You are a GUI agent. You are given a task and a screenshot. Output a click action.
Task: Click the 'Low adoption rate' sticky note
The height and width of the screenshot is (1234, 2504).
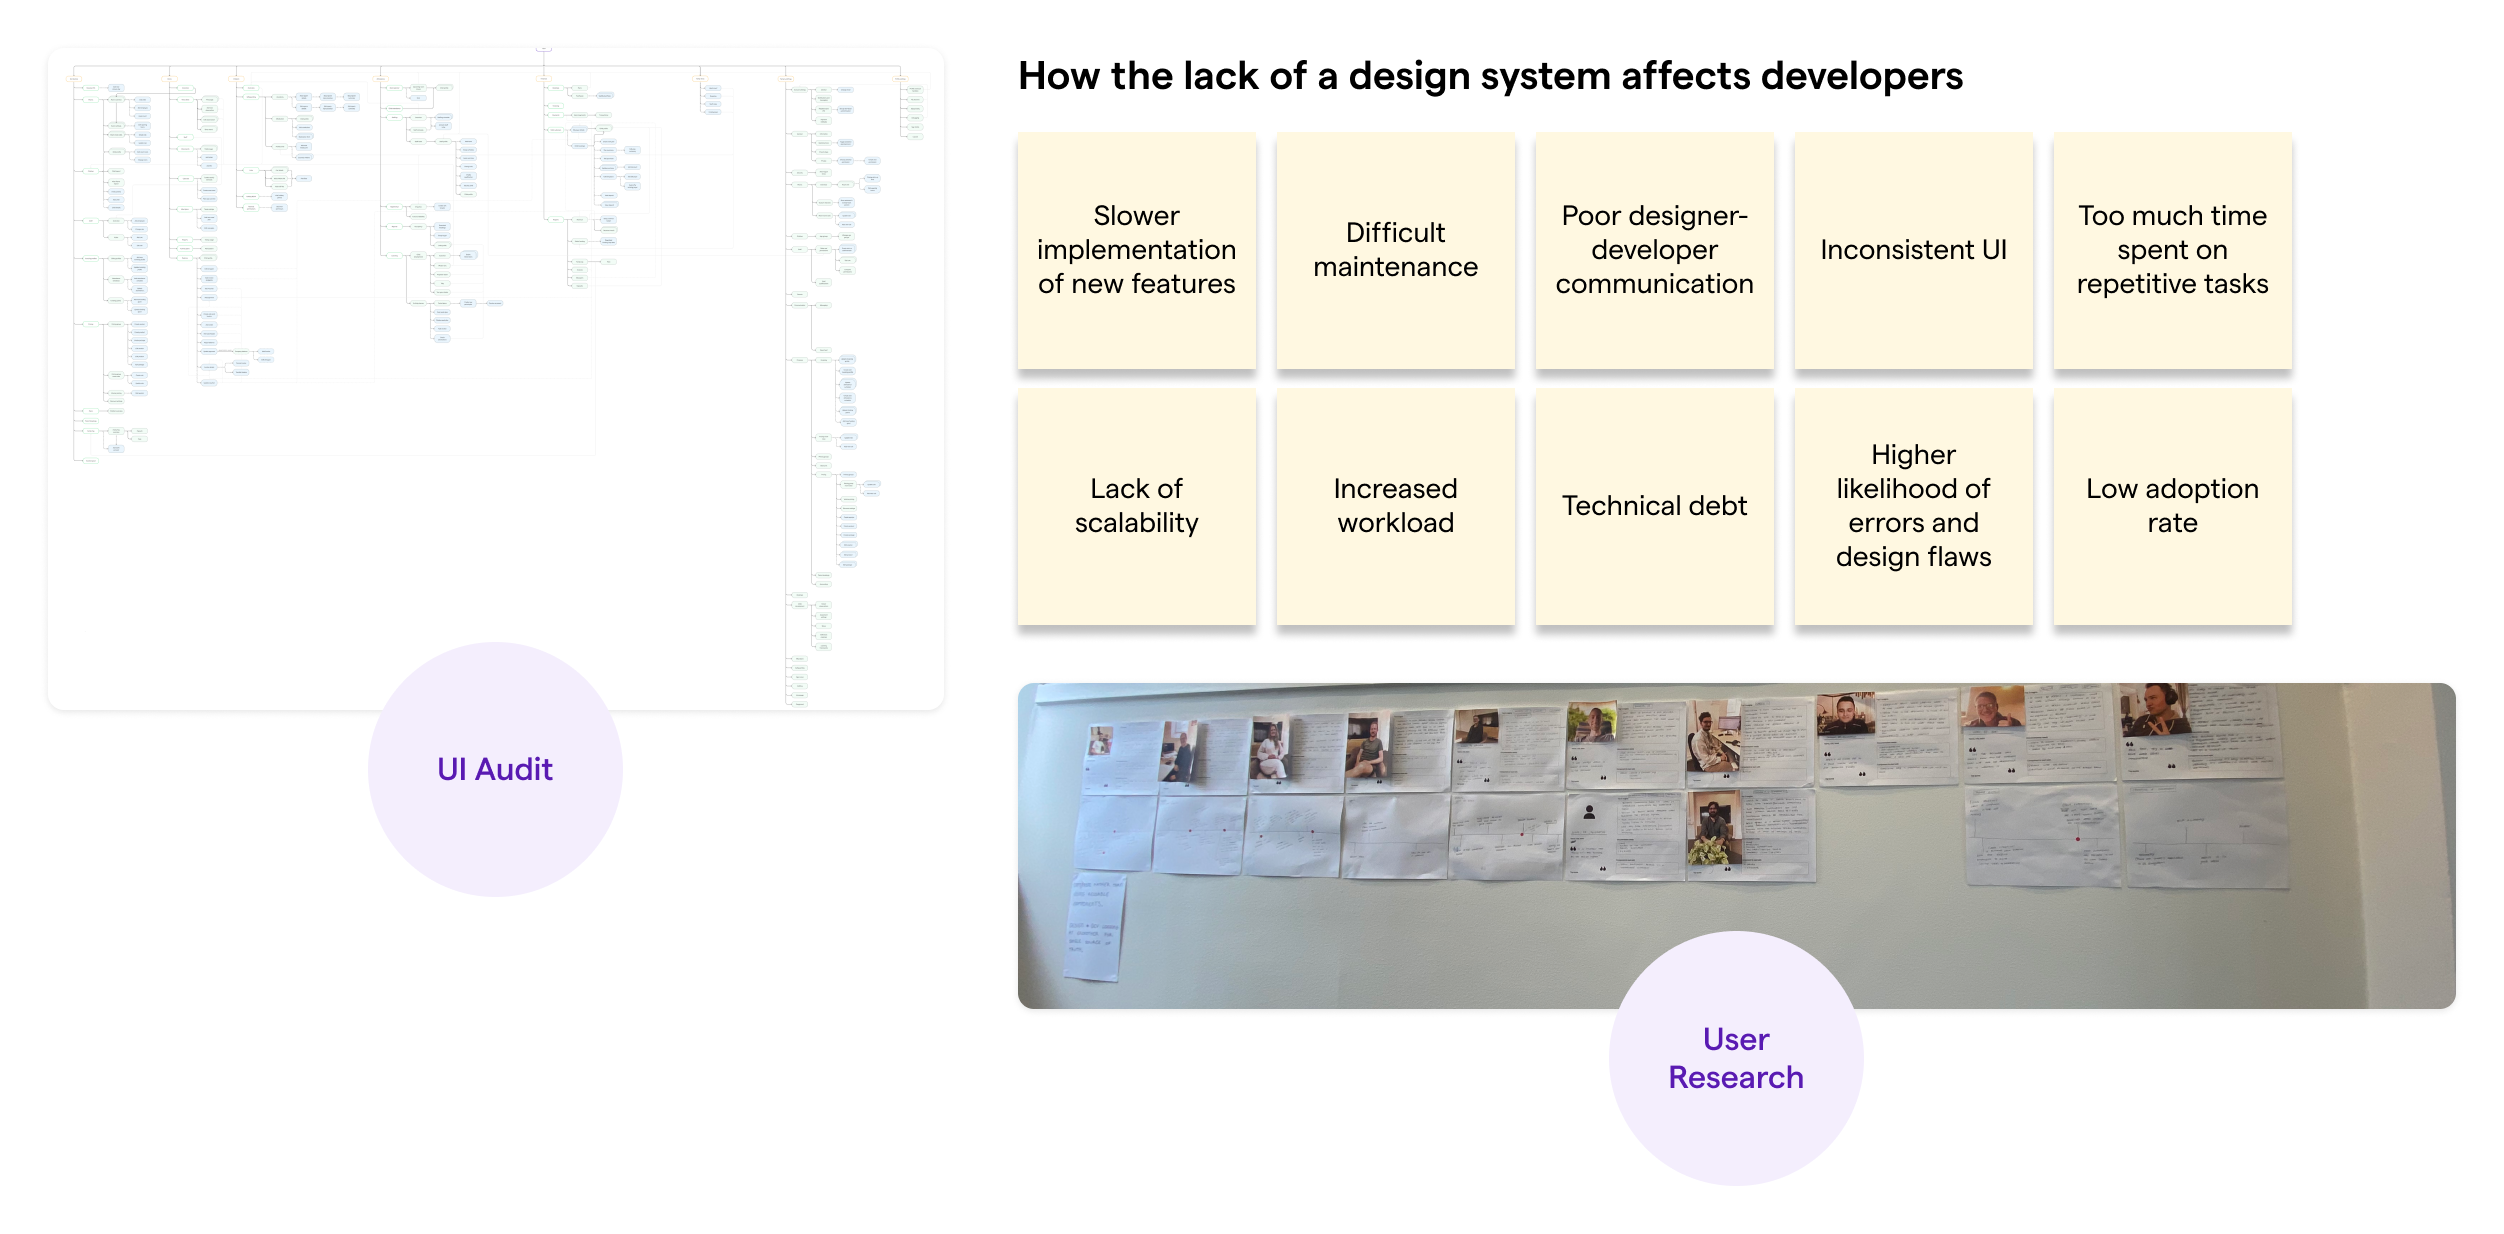pyautogui.click(x=2171, y=505)
